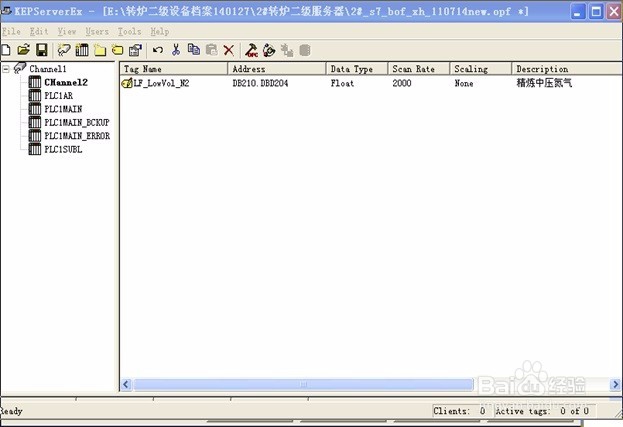Click the horizontal scrollbar right arrow

point(615,384)
